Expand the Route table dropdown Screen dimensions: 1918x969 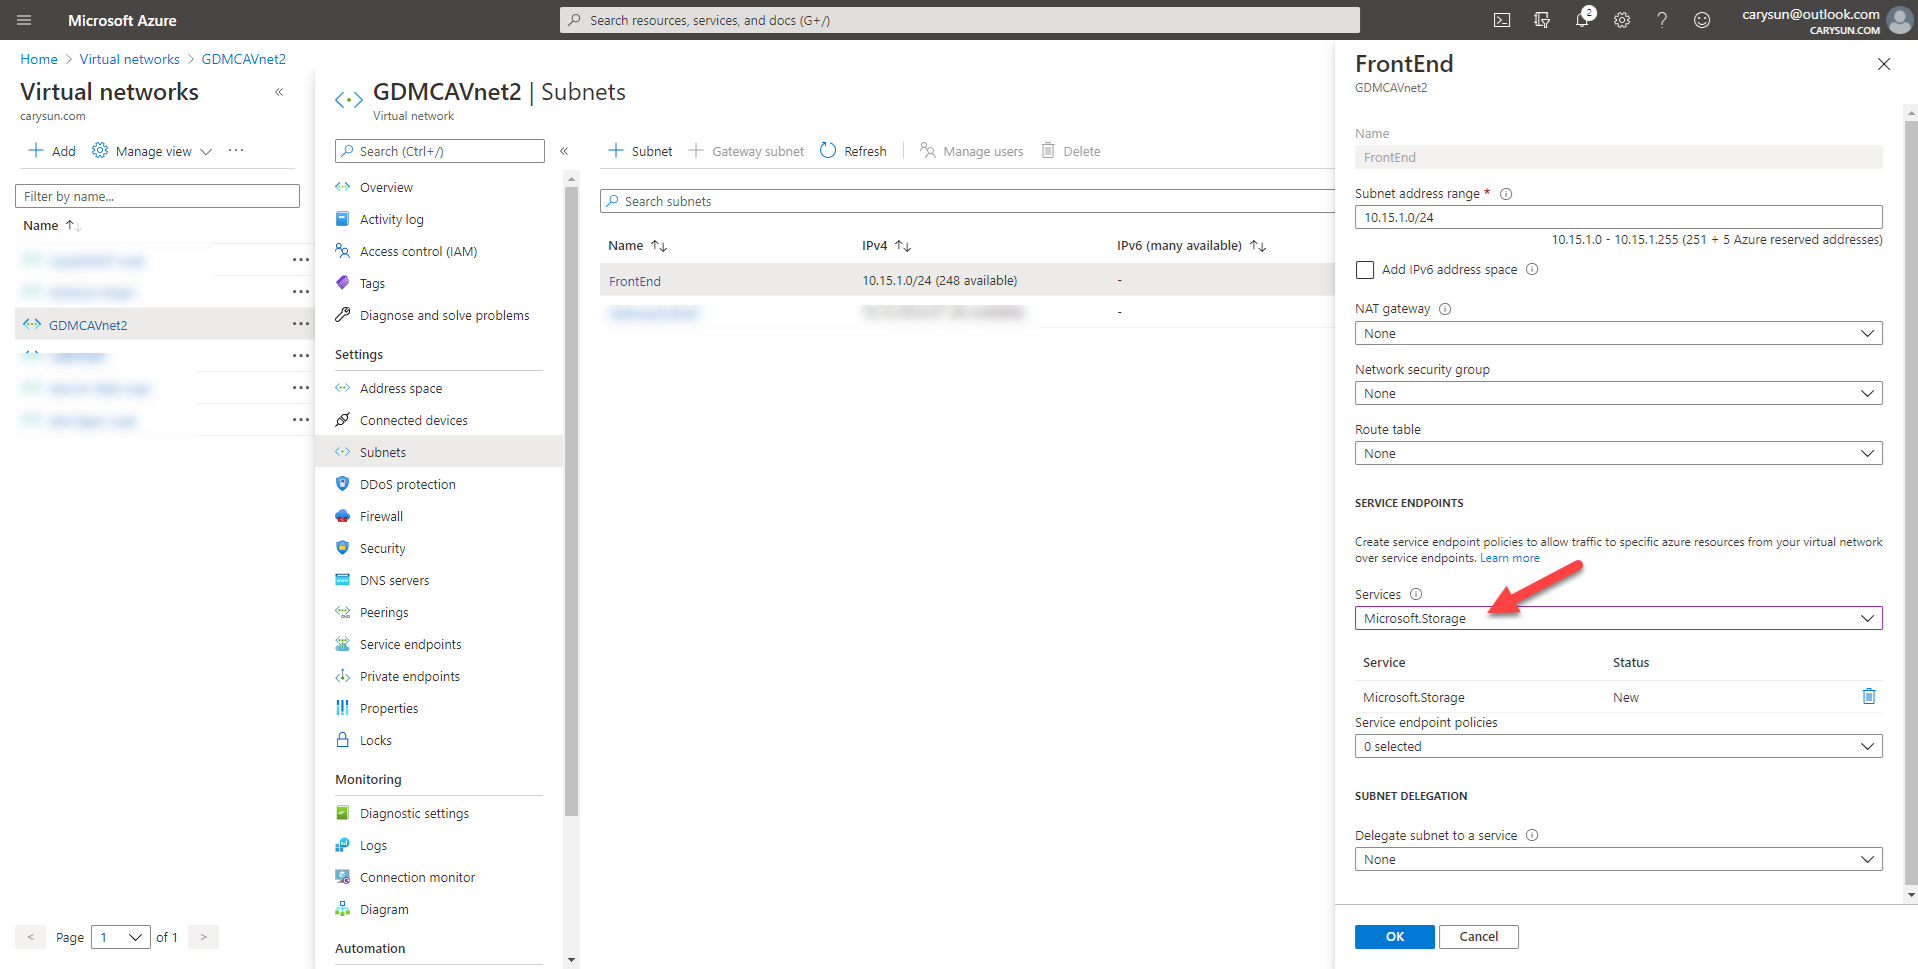coord(1618,453)
